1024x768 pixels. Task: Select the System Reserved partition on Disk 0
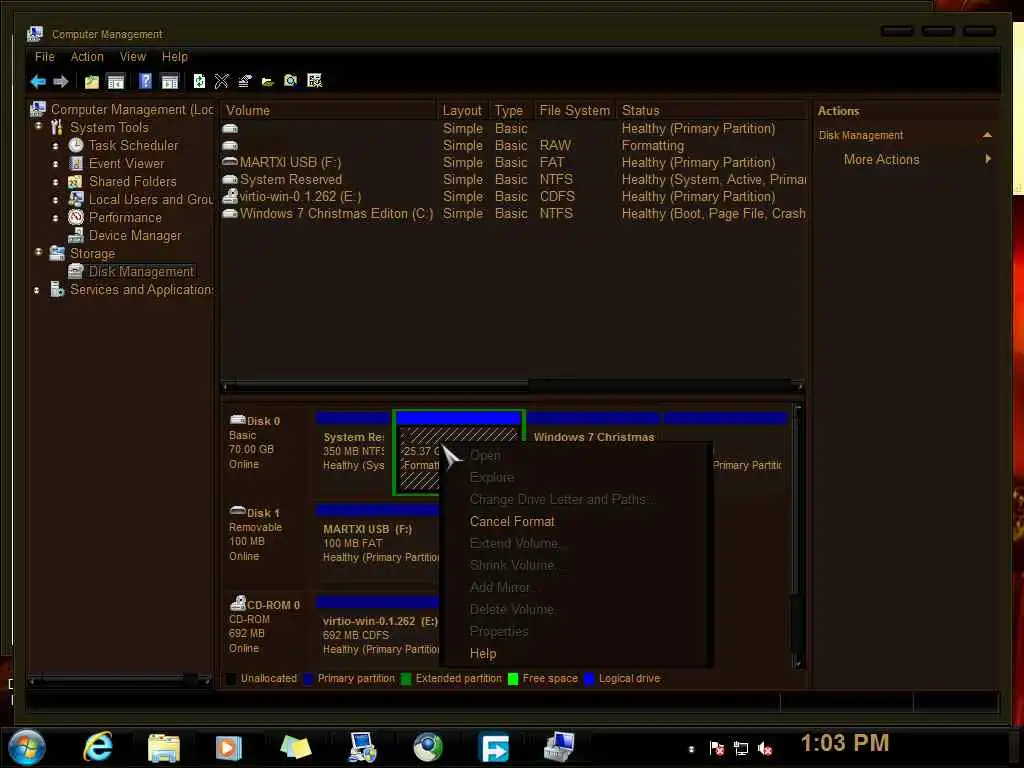[x=353, y=452]
